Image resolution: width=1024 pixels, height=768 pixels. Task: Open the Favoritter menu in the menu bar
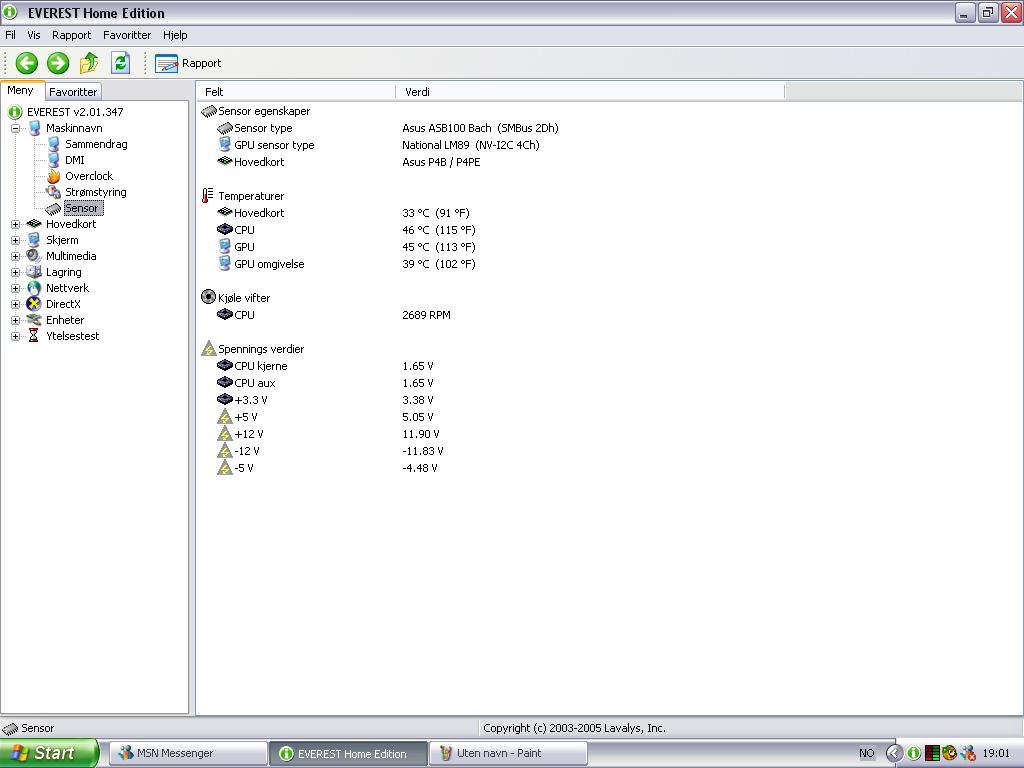[x=127, y=35]
